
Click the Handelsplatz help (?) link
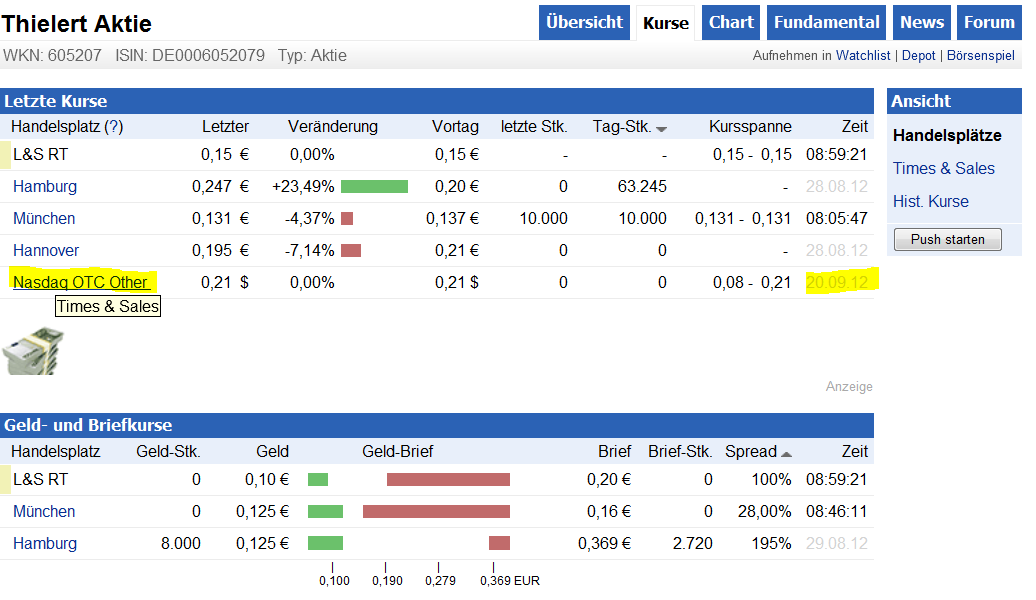[114, 126]
